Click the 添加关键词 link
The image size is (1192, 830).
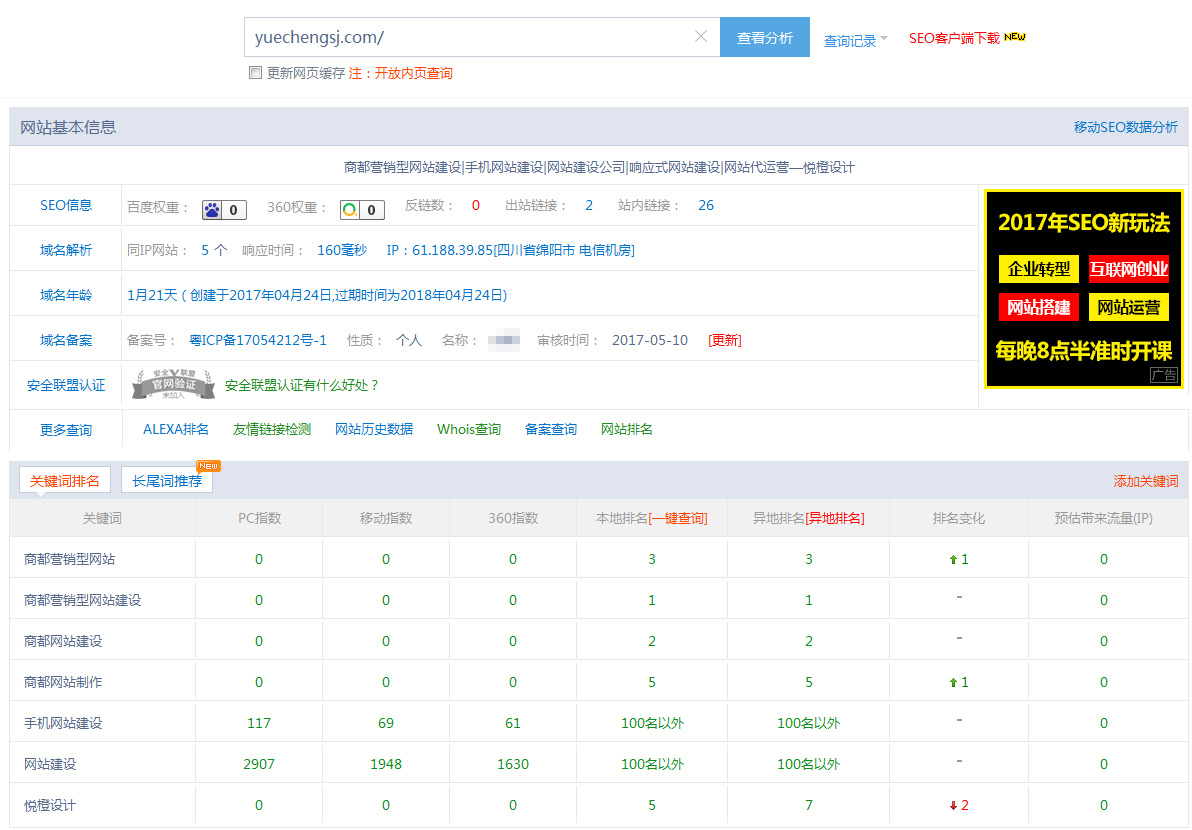[x=1146, y=481]
